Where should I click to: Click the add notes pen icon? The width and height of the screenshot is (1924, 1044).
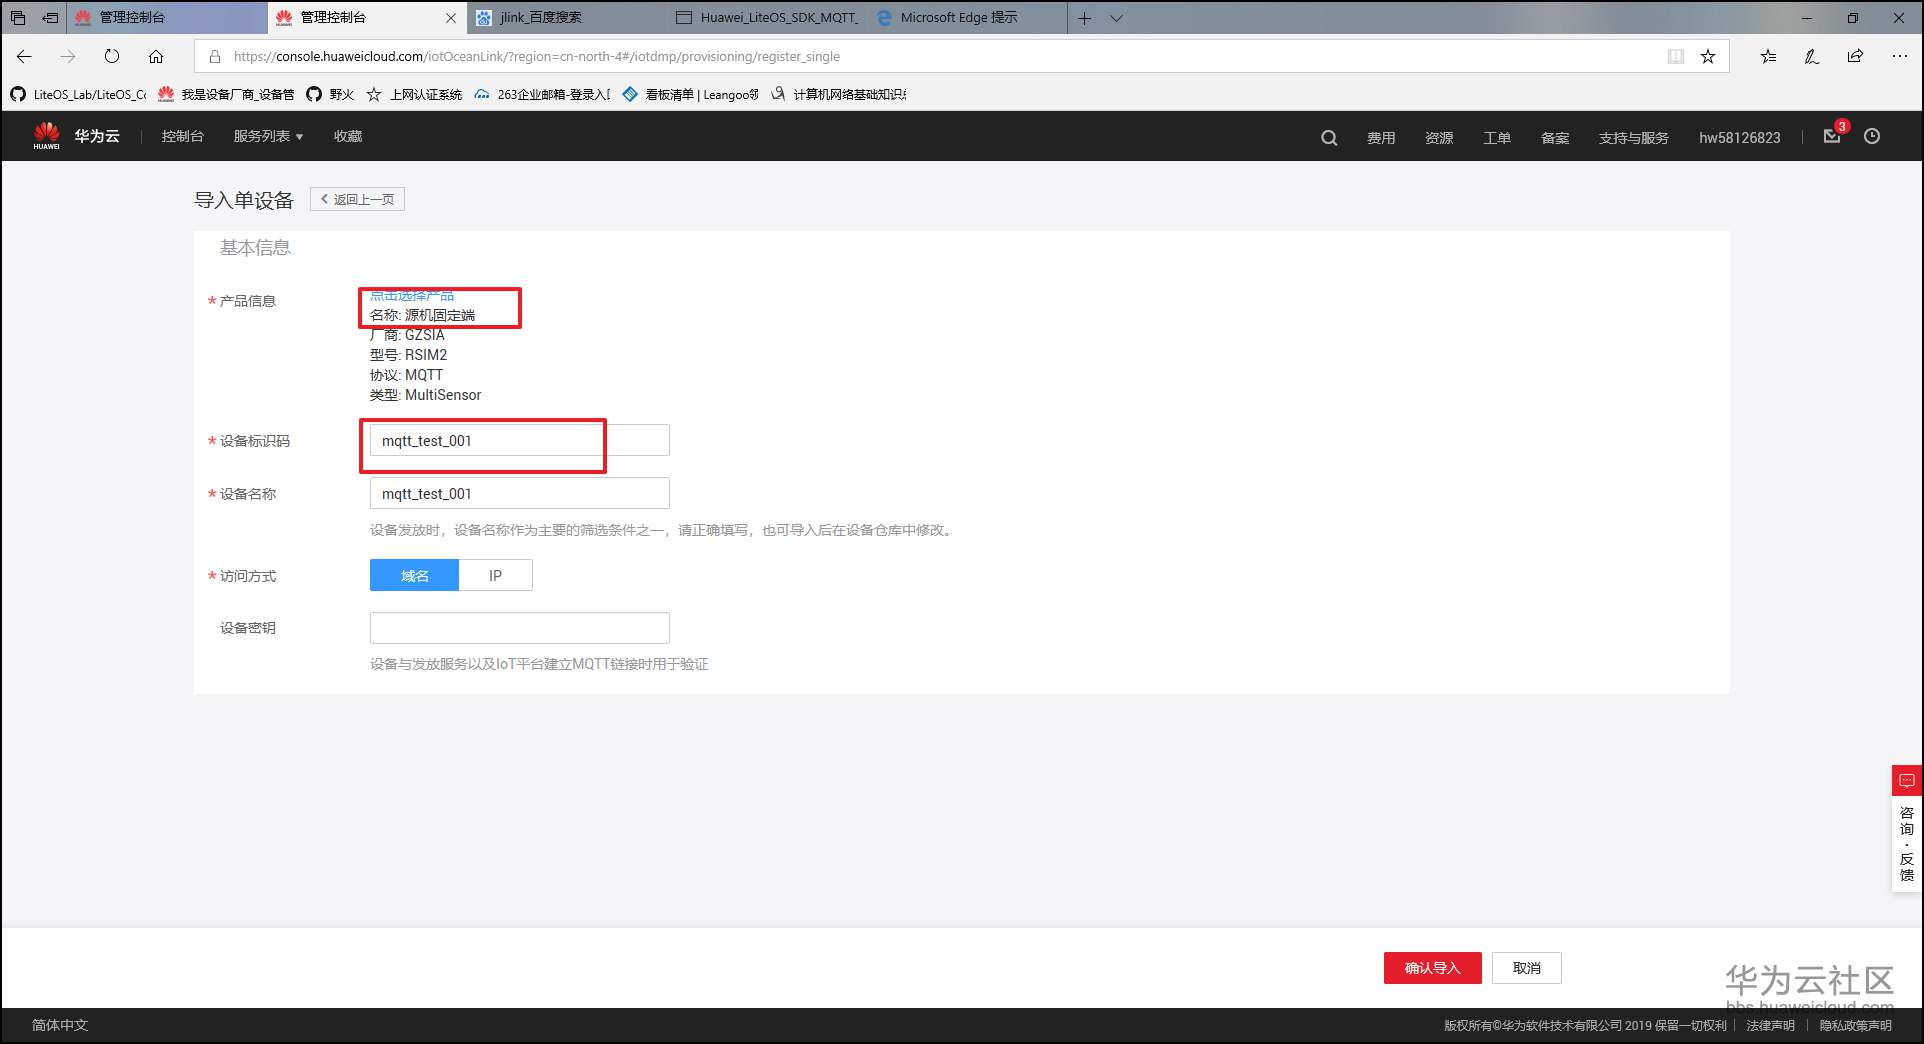click(x=1812, y=56)
